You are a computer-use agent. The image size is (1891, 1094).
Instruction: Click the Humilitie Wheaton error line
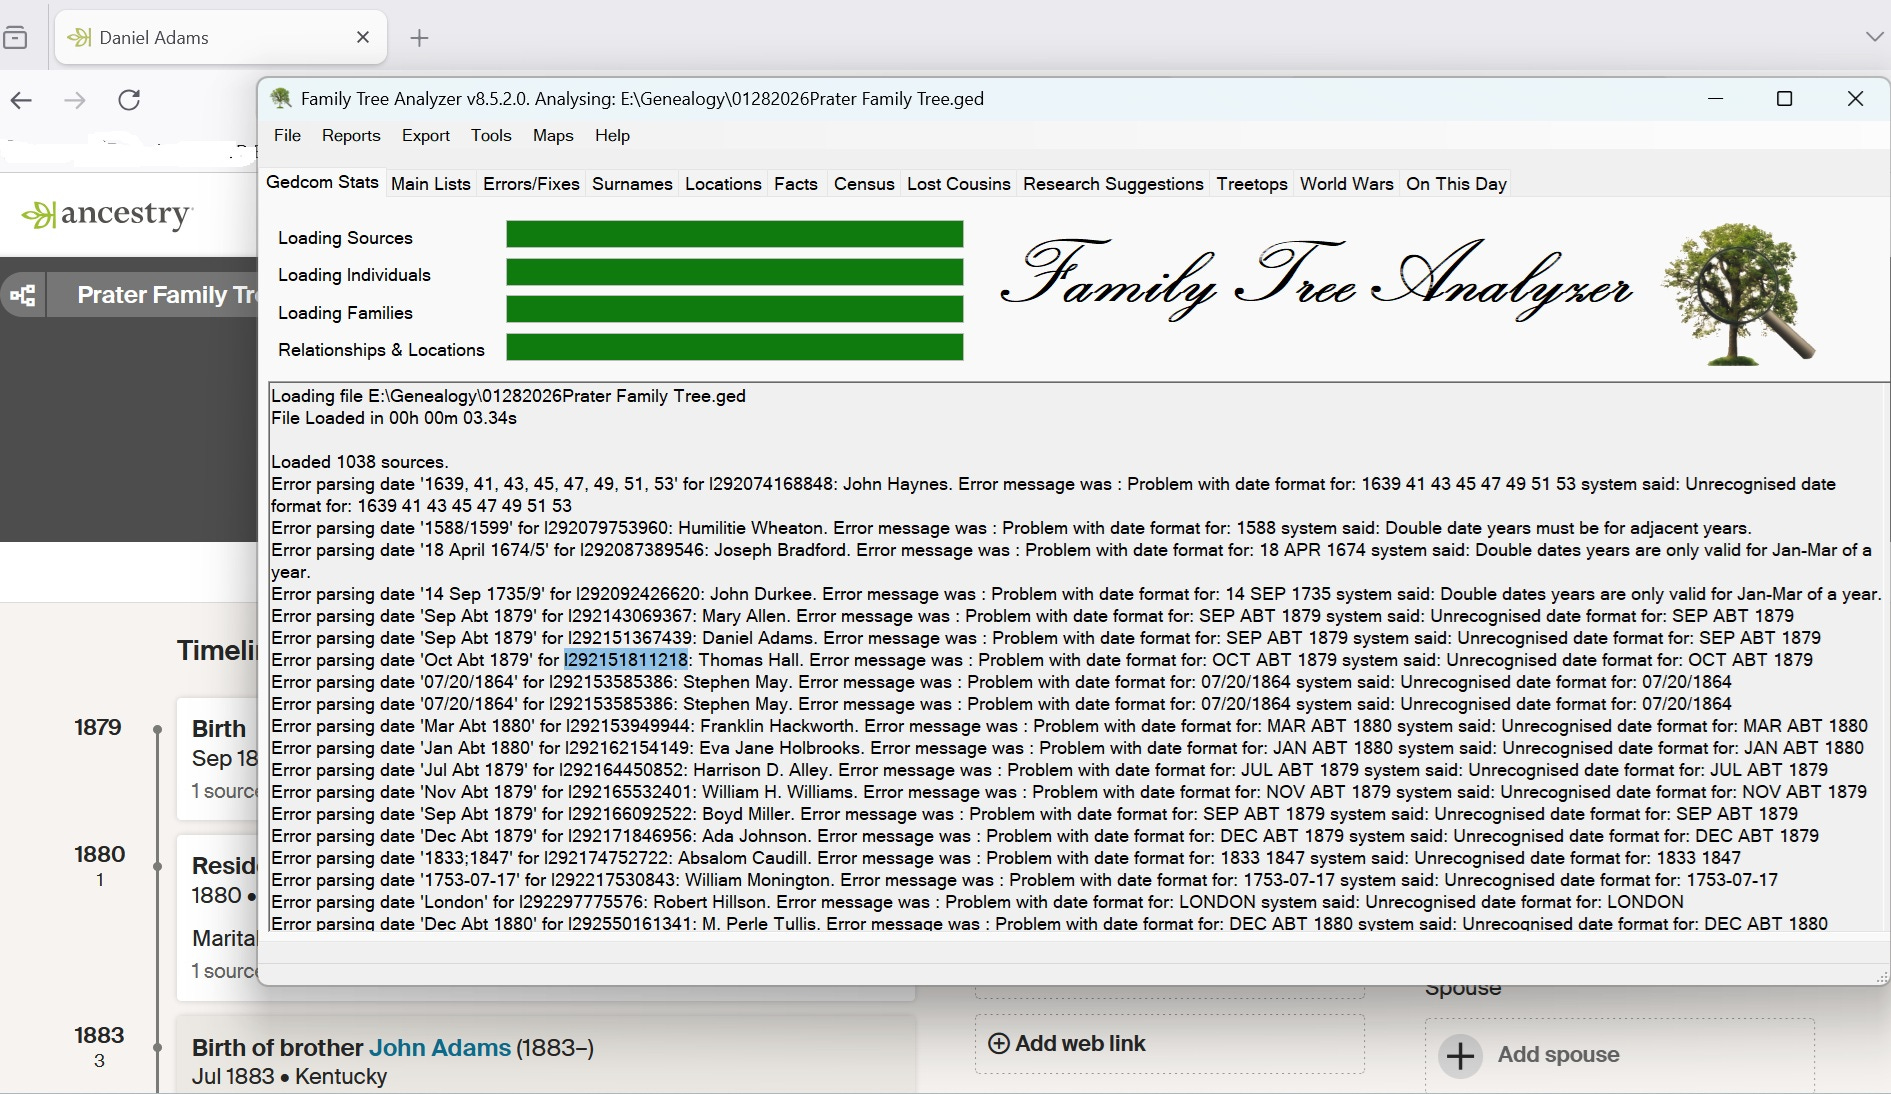[x=1011, y=528]
